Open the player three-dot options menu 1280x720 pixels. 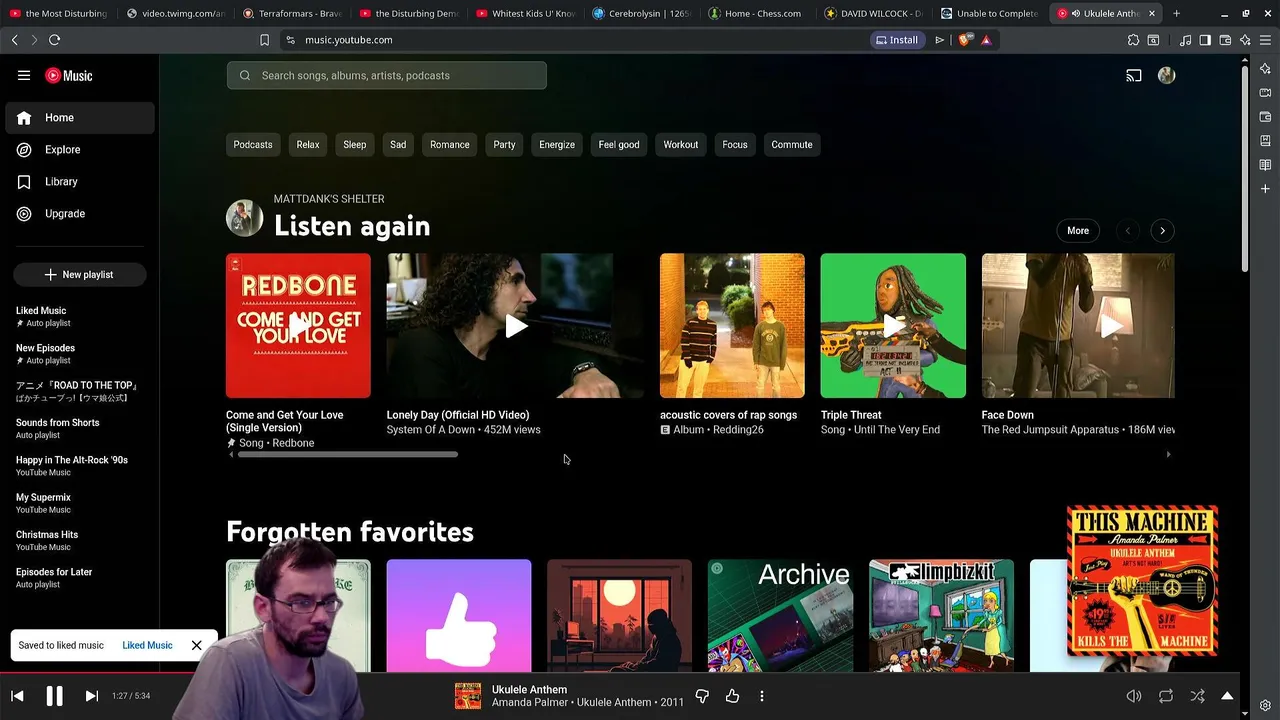762,696
